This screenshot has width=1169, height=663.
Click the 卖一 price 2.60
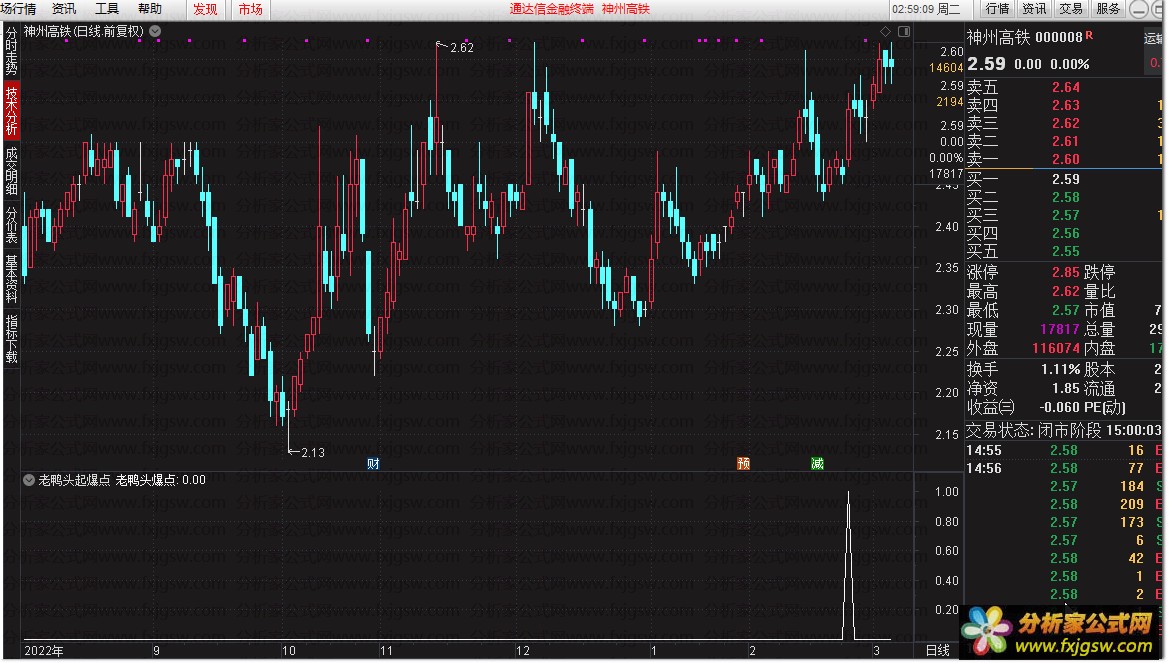pyautogui.click(x=1065, y=159)
